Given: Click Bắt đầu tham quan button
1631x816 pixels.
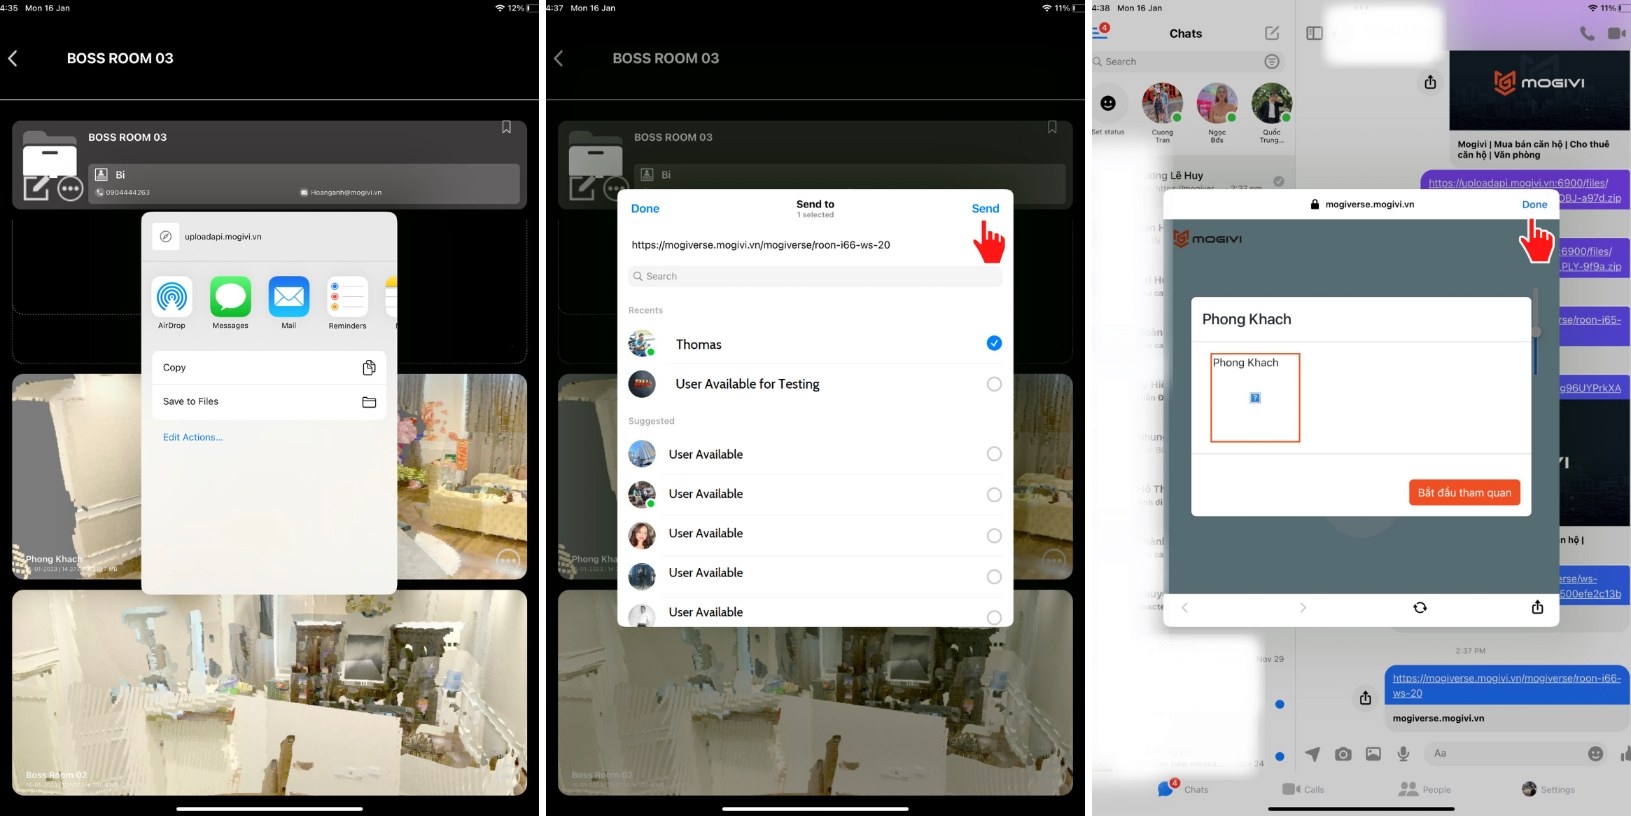Looking at the screenshot, I should click(x=1464, y=492).
